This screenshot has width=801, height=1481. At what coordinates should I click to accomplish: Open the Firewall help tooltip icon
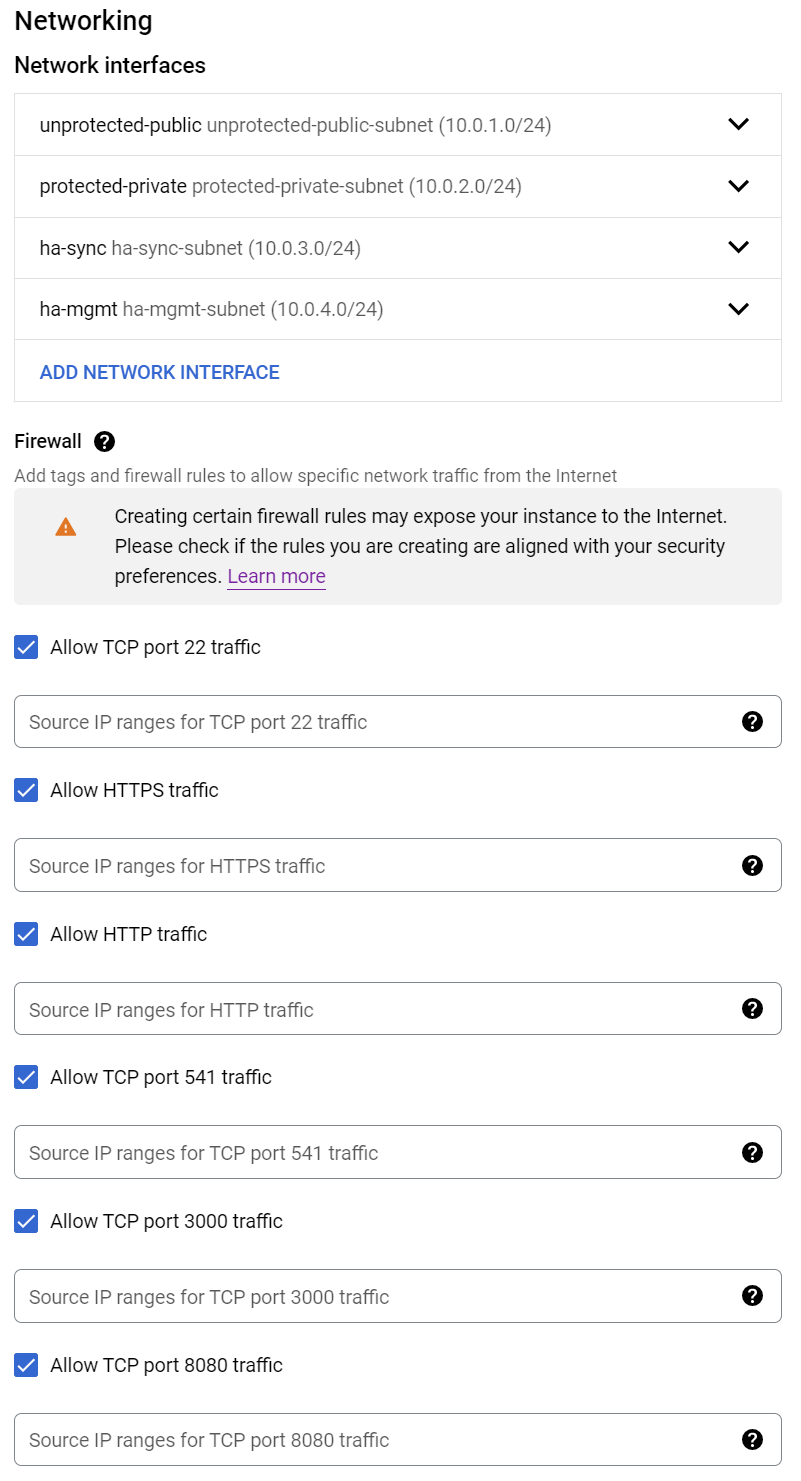pyautogui.click(x=104, y=441)
